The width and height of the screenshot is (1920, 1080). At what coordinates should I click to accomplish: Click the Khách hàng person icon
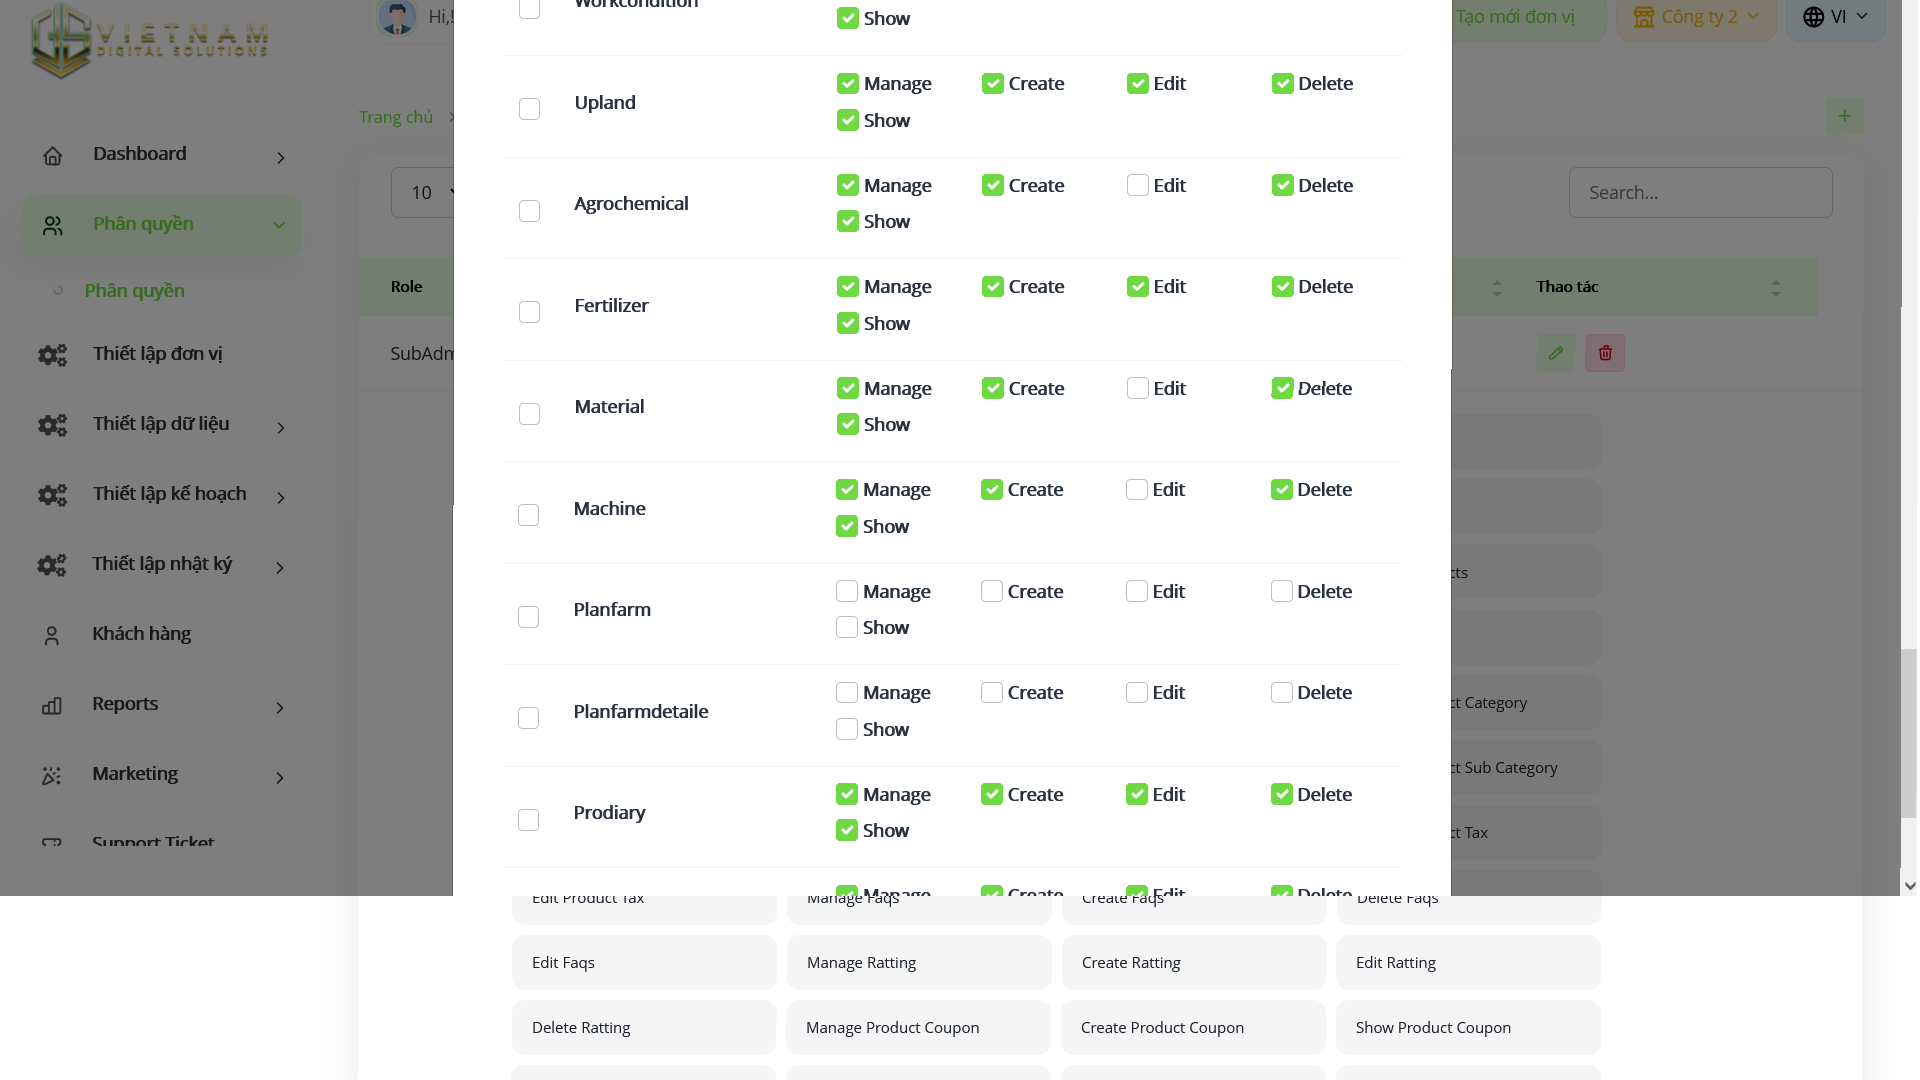52,636
